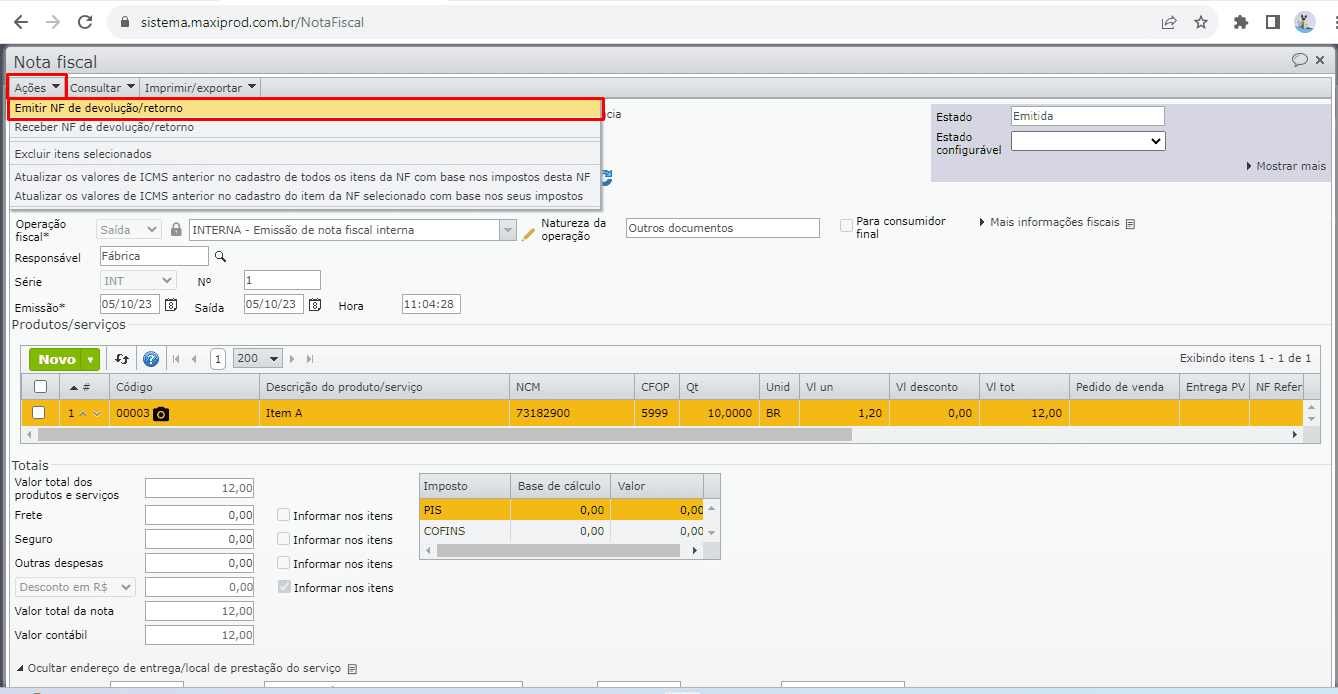Open the calendar icon for Emissão date
This screenshot has width=1338, height=694.
point(171,305)
